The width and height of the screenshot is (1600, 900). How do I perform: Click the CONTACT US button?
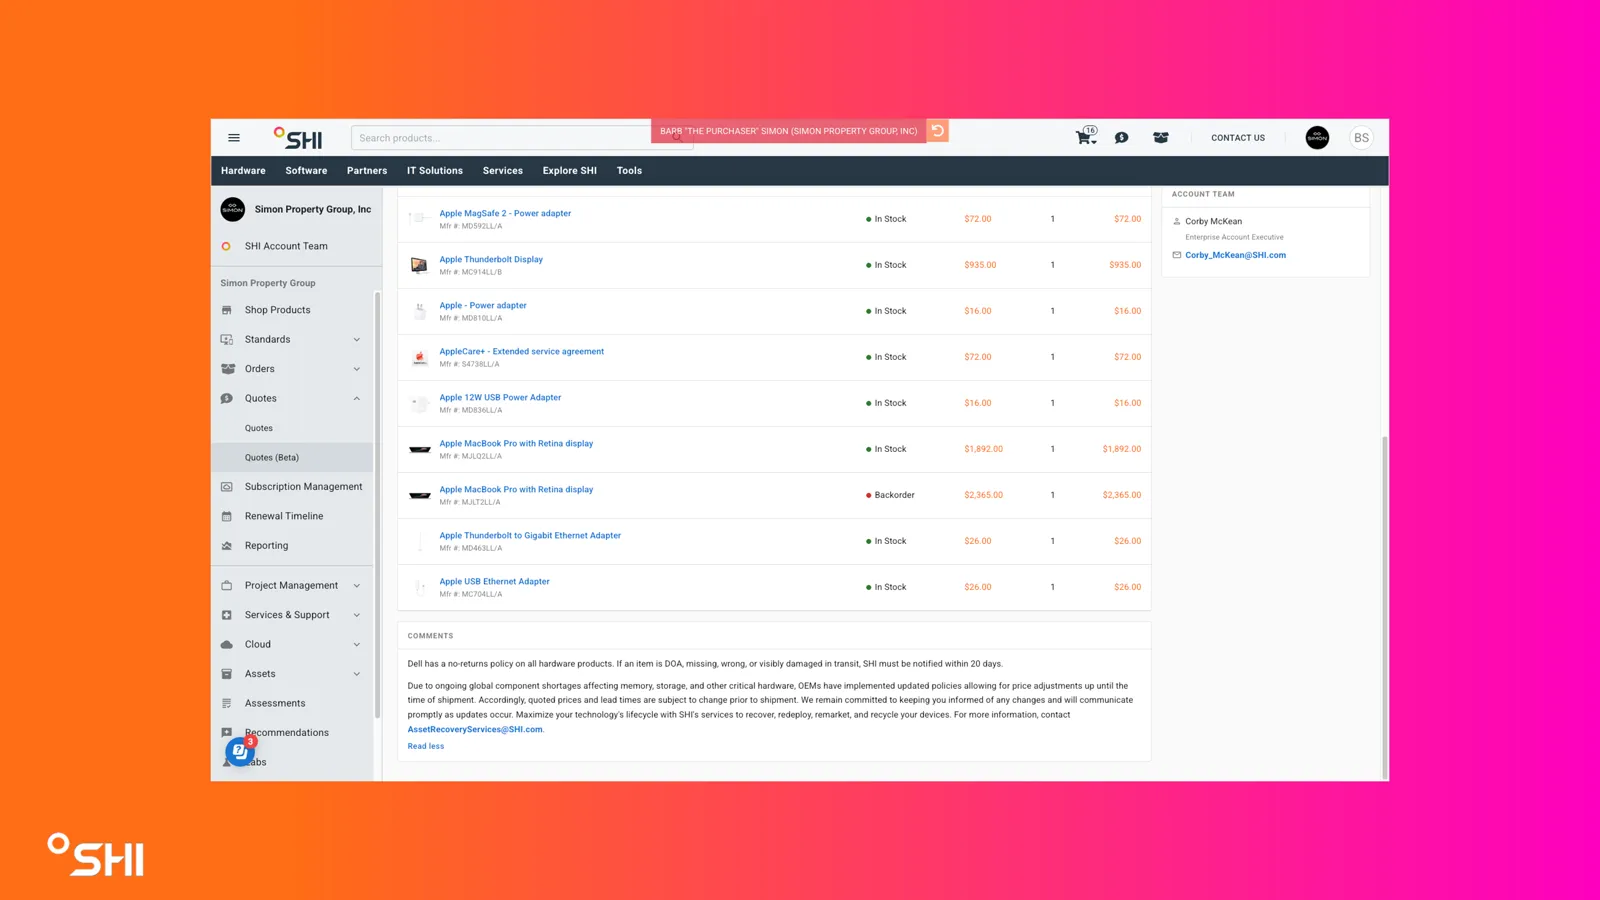tap(1238, 138)
